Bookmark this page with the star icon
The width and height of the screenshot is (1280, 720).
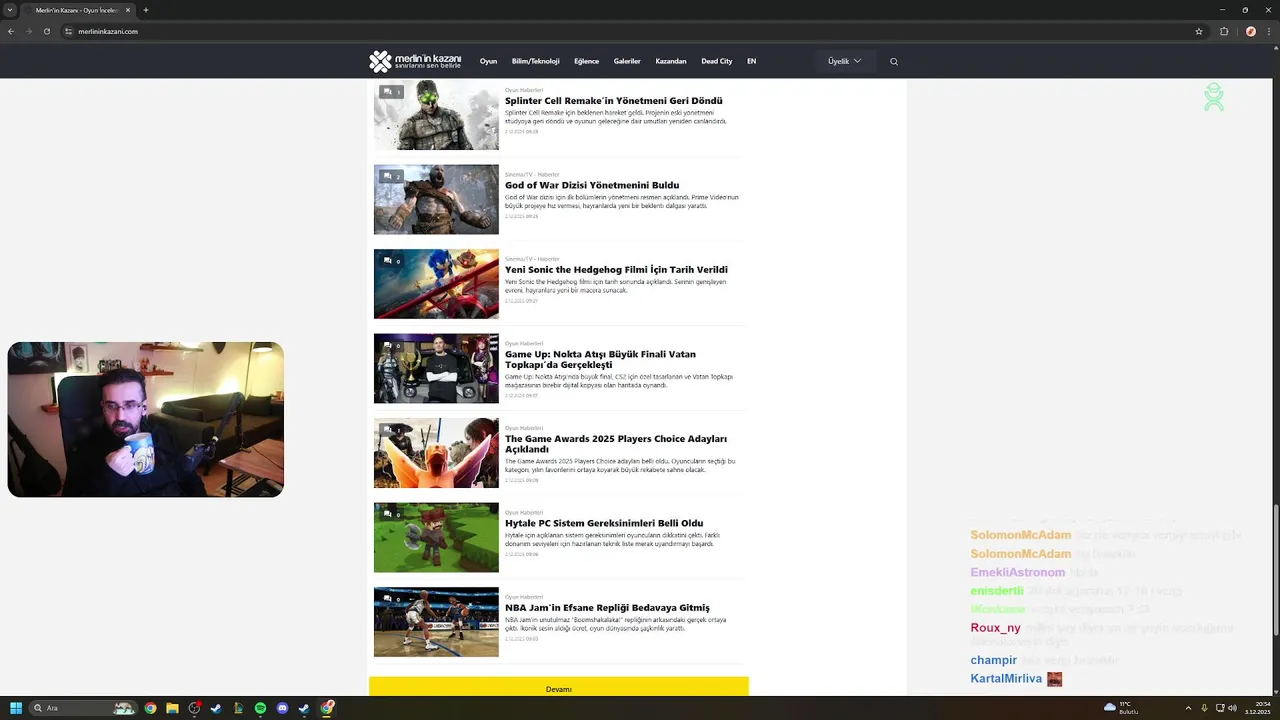click(x=1199, y=31)
